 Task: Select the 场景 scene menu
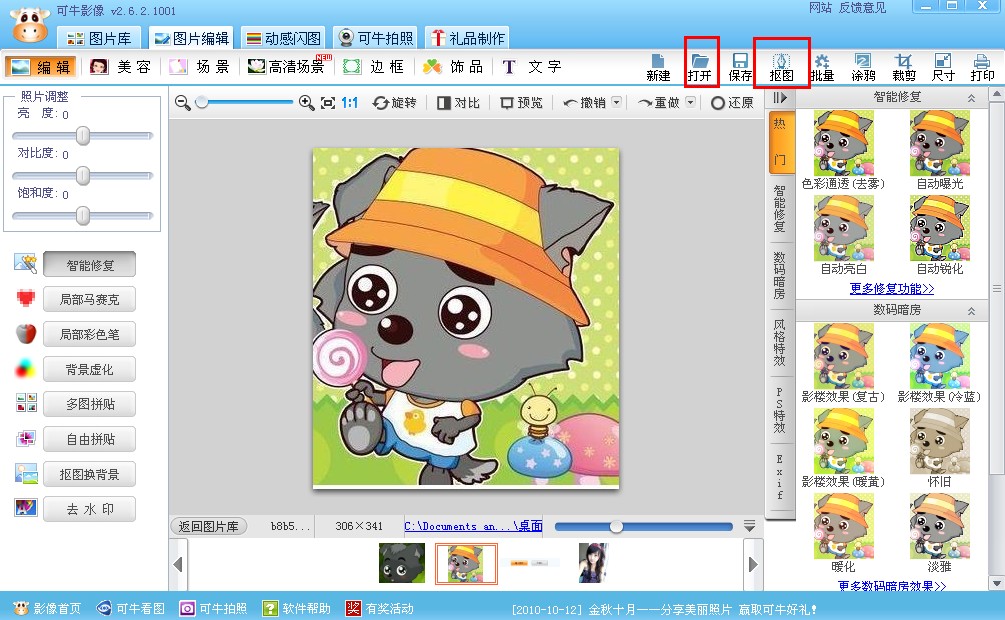click(200, 67)
